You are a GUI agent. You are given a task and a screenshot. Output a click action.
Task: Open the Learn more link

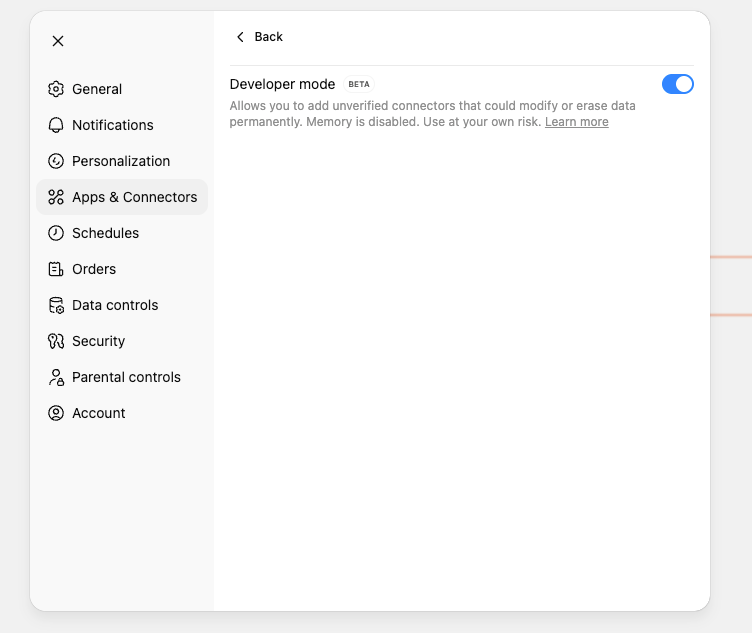click(x=576, y=122)
